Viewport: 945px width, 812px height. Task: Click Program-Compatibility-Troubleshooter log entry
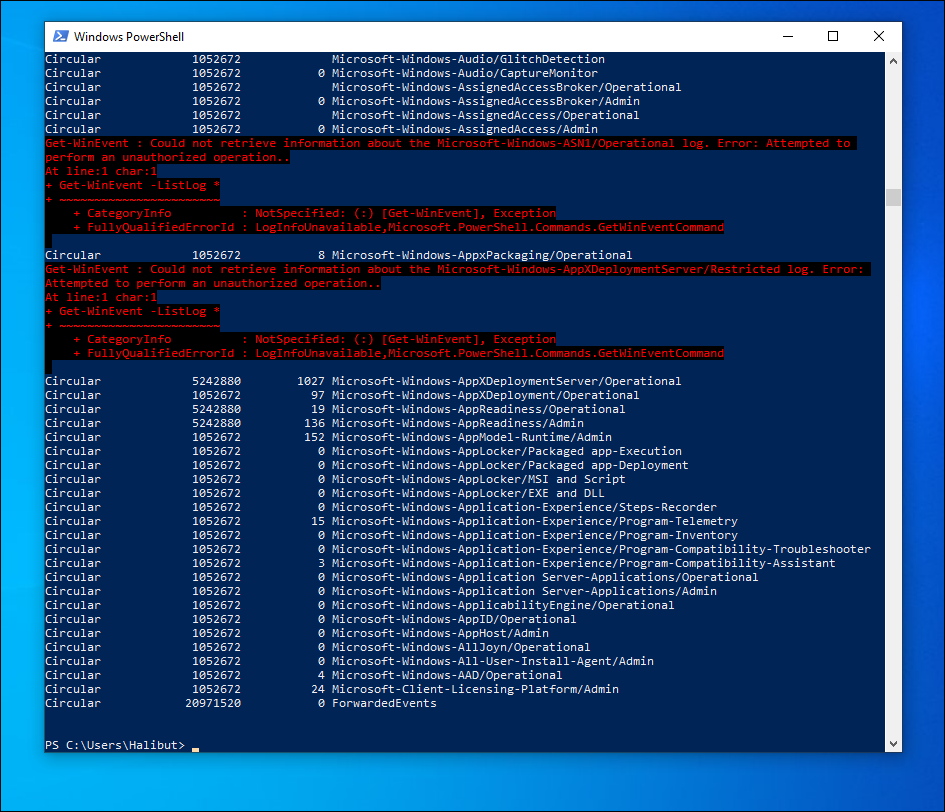pos(601,549)
